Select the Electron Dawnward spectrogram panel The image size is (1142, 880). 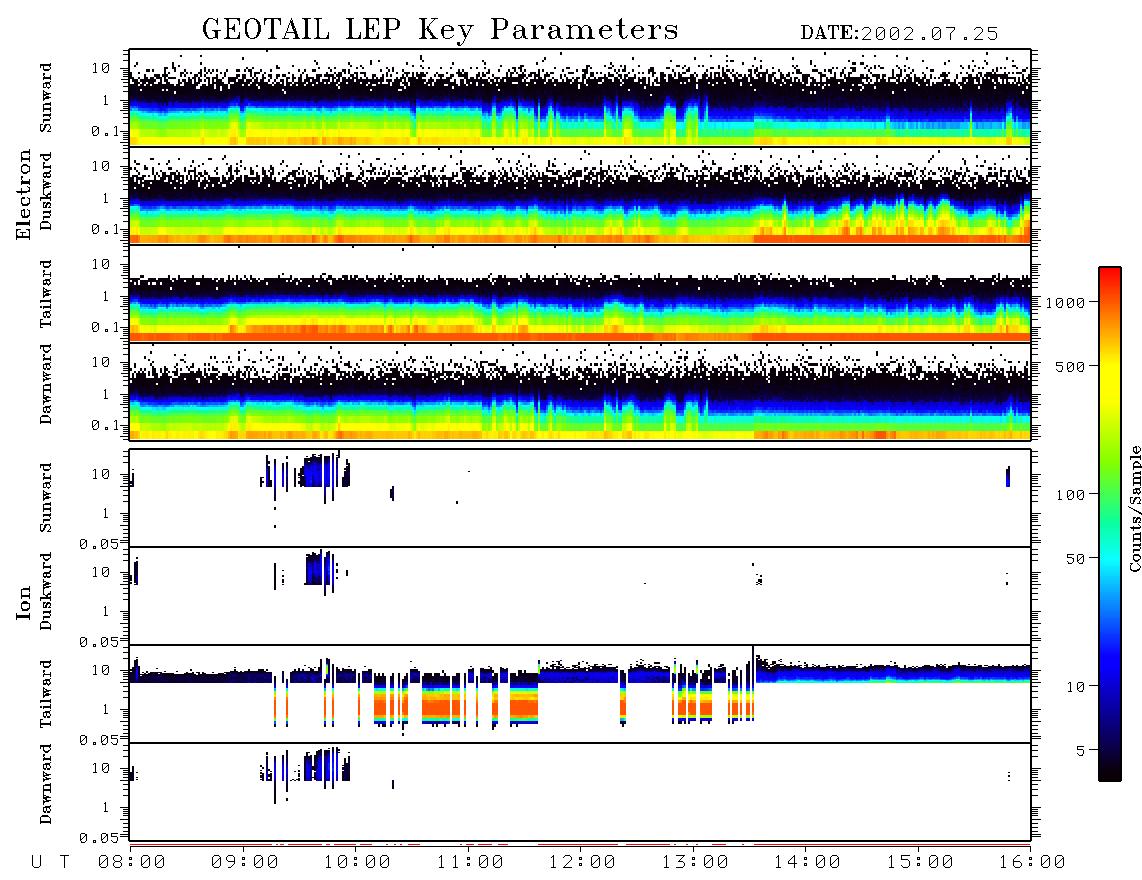click(580, 391)
